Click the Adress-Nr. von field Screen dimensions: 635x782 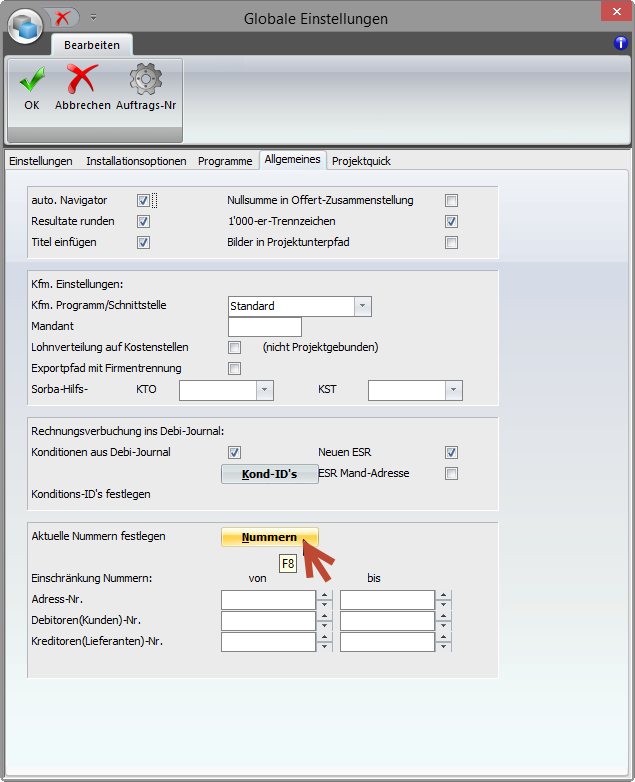tap(268, 599)
